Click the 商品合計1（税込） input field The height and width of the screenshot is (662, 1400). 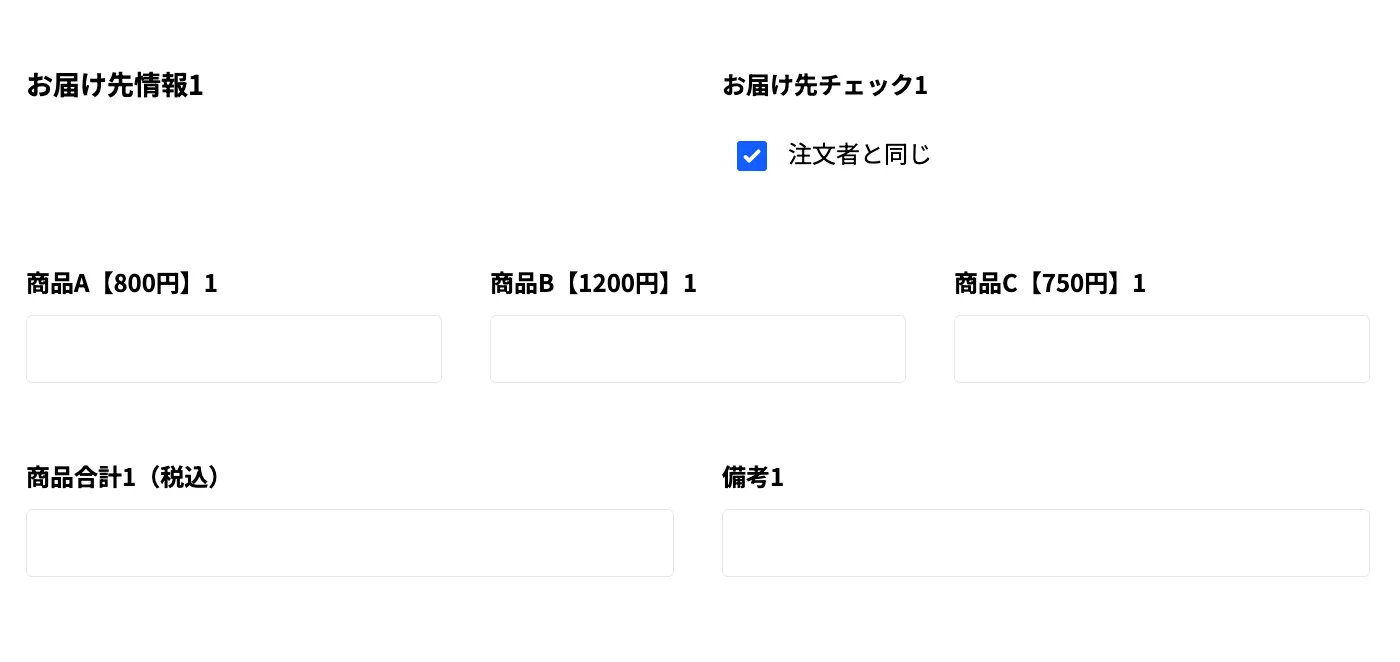pyautogui.click(x=350, y=543)
